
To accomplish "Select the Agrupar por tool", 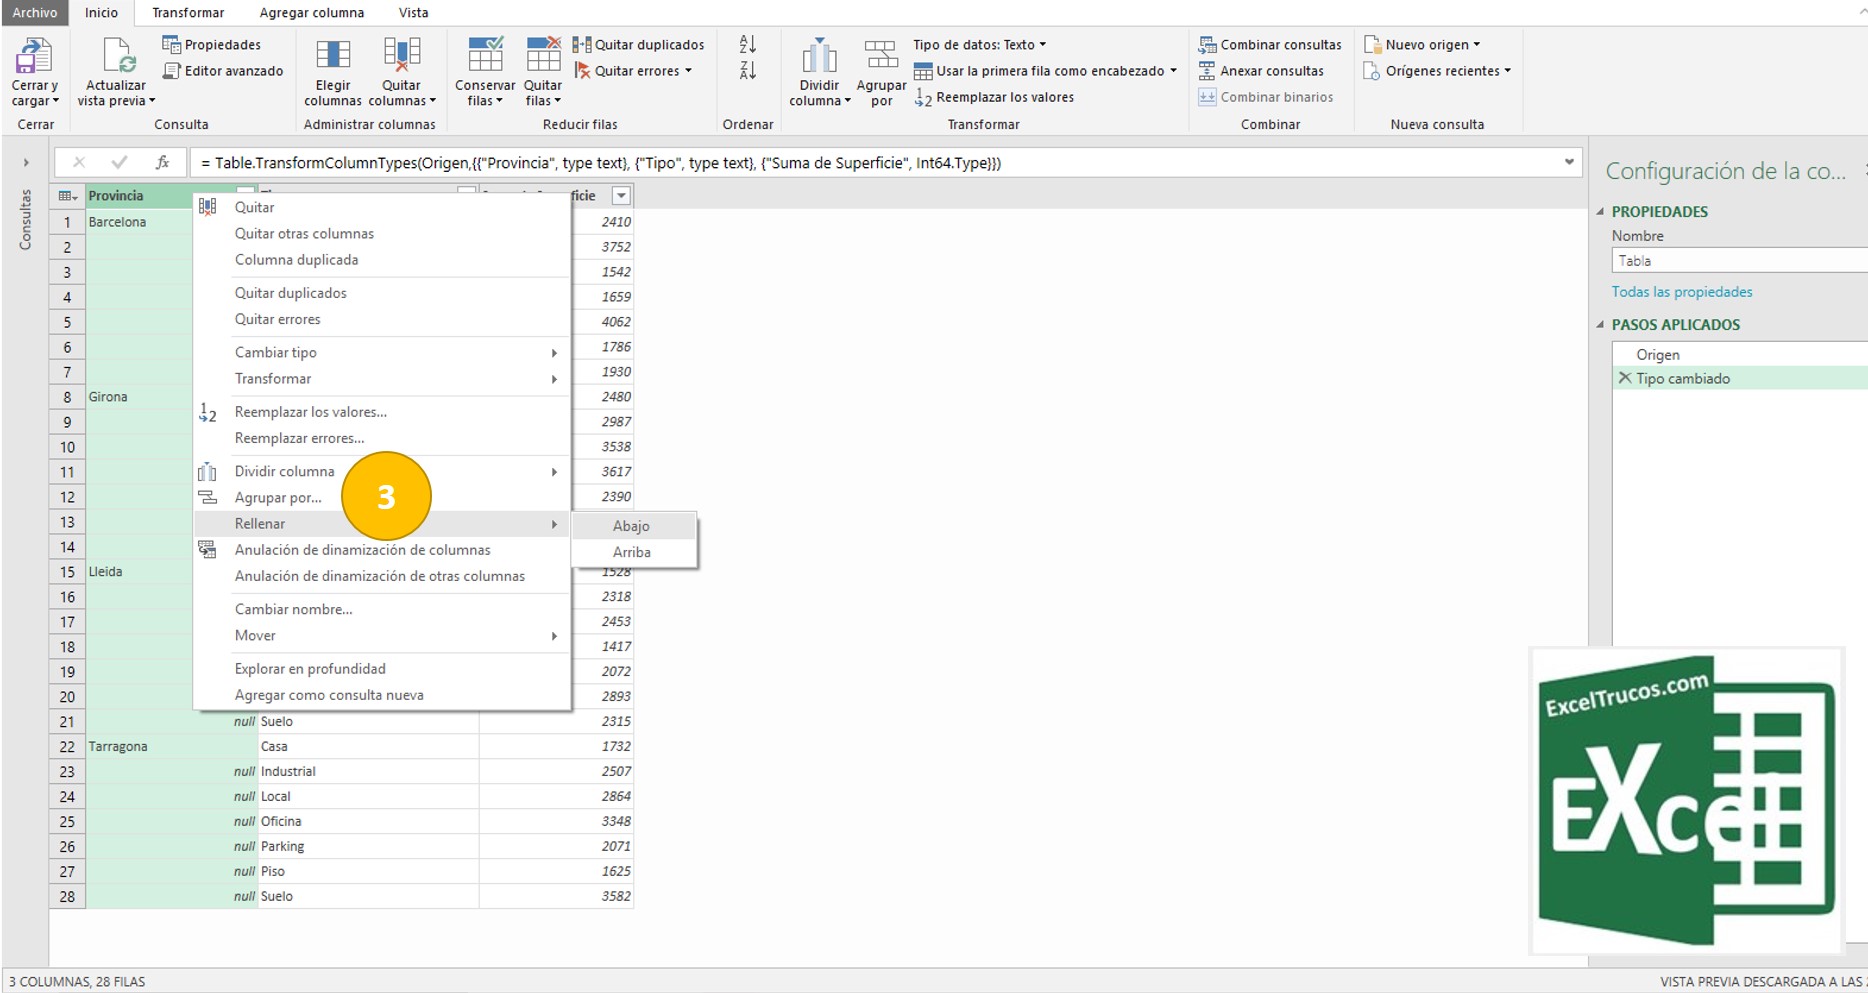I will tap(880, 70).
